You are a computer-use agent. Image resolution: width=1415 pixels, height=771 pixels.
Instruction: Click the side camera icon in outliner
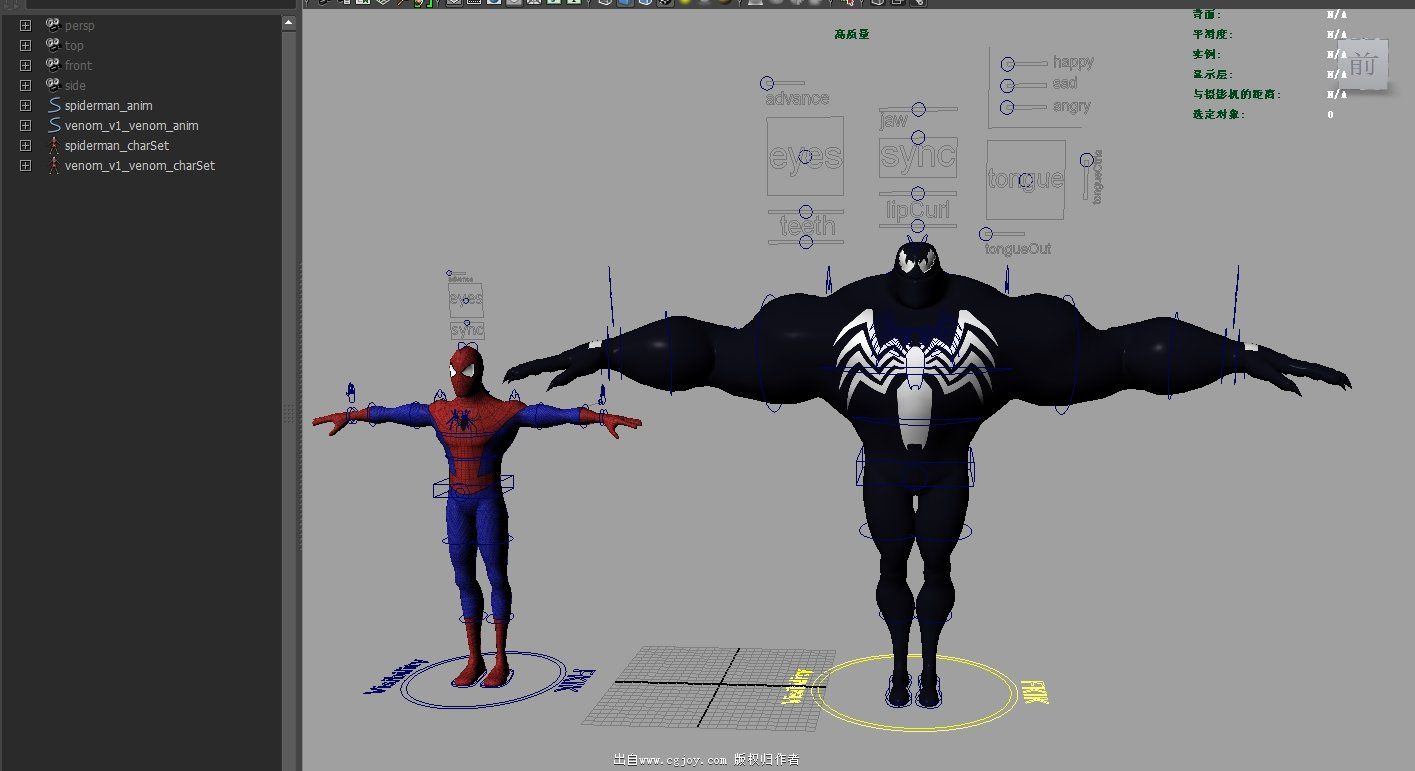point(53,85)
